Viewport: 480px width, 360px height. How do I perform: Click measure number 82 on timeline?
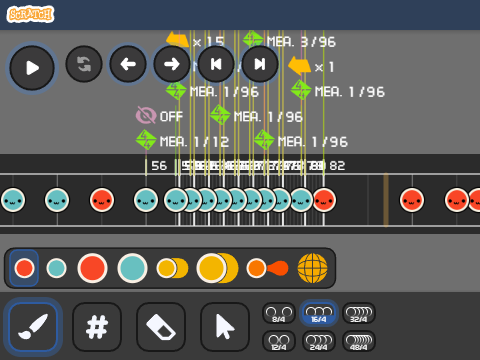pyautogui.click(x=337, y=166)
